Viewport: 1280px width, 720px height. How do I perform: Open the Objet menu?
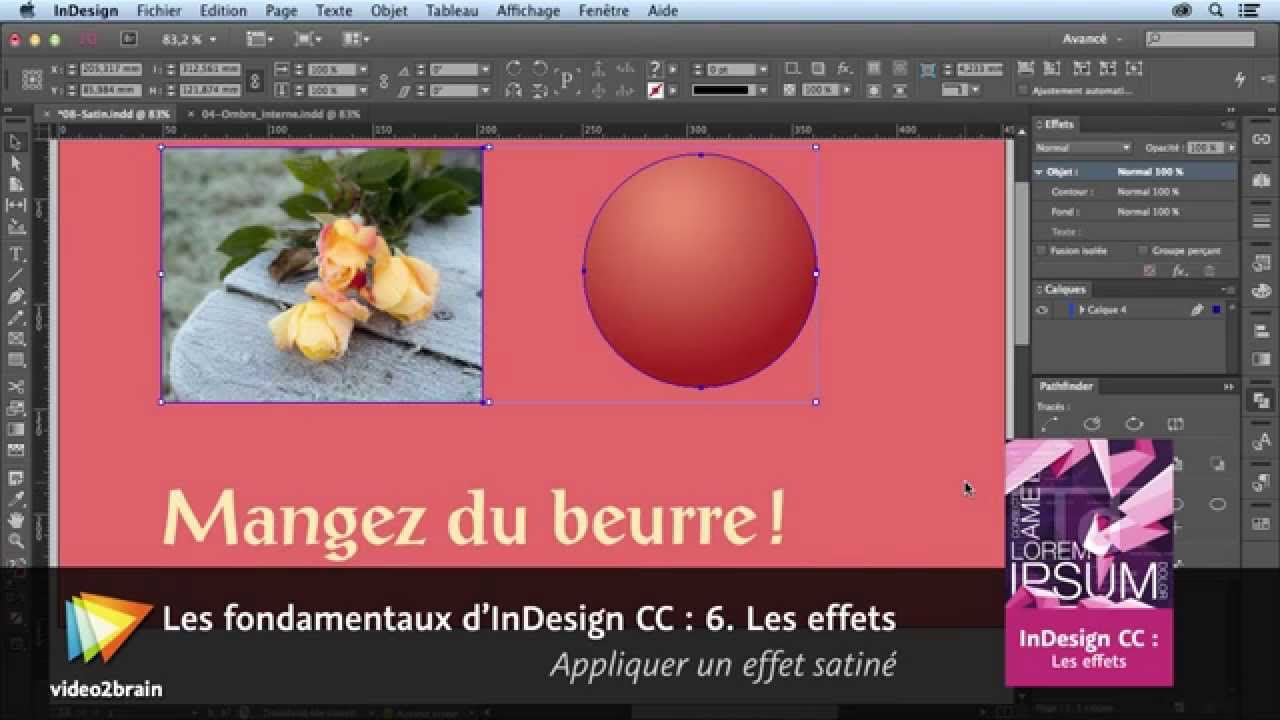coord(389,11)
